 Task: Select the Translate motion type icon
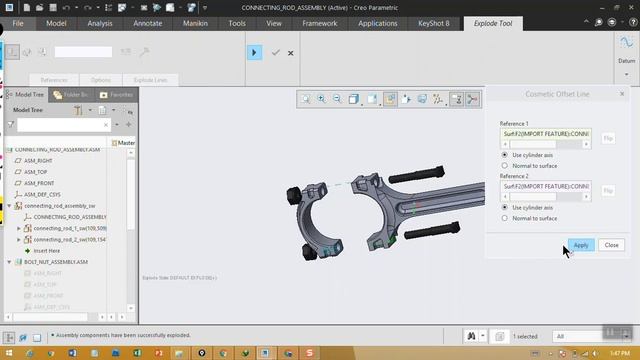coord(12,52)
